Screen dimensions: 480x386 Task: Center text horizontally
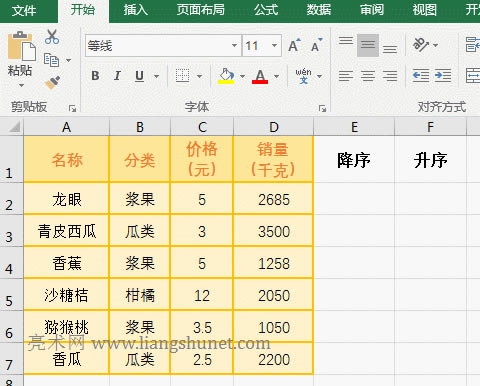pyautogui.click(x=368, y=76)
